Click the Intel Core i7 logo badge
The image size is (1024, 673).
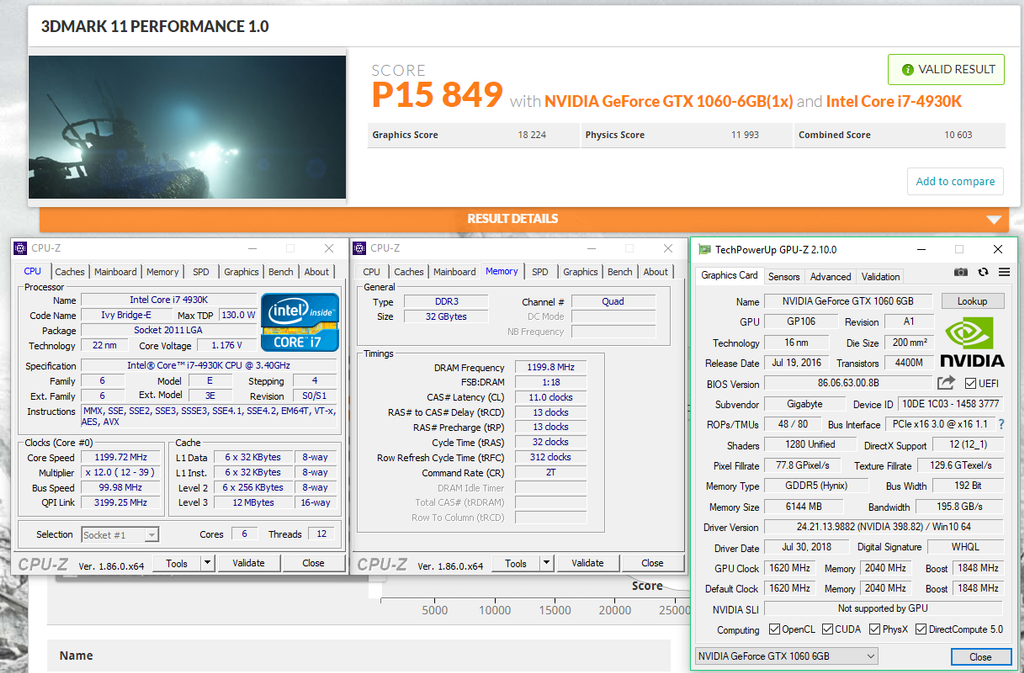point(300,322)
